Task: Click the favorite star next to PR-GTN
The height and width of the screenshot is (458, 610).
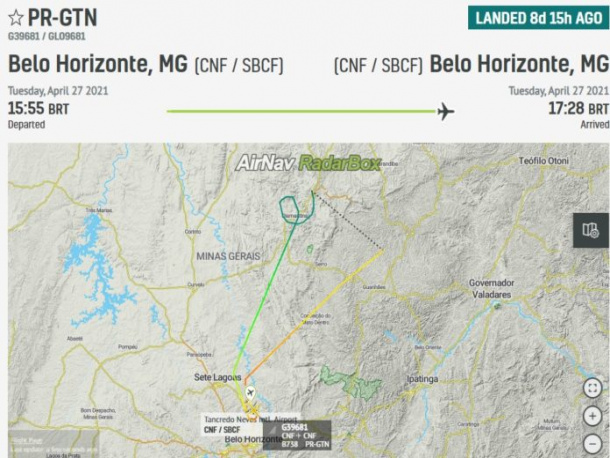Action: [x=16, y=18]
